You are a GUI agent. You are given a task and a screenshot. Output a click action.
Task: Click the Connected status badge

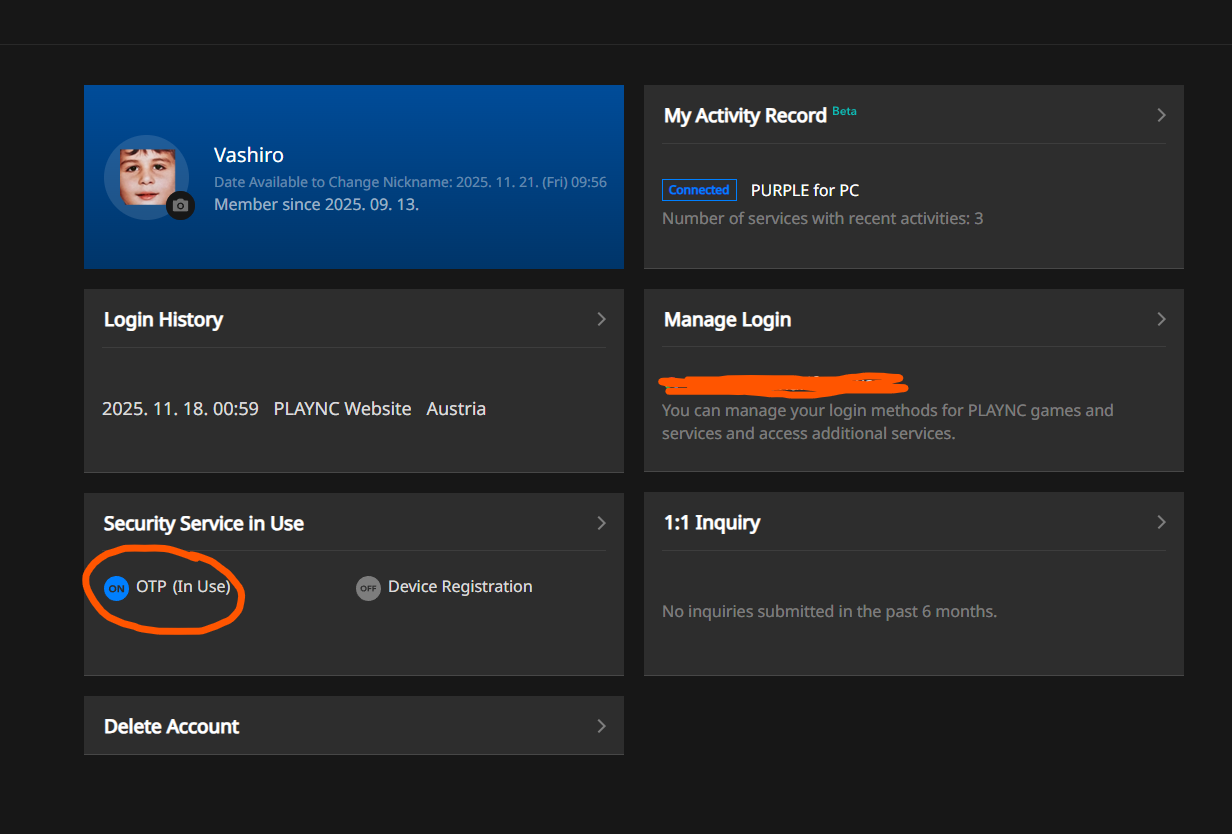coord(699,190)
